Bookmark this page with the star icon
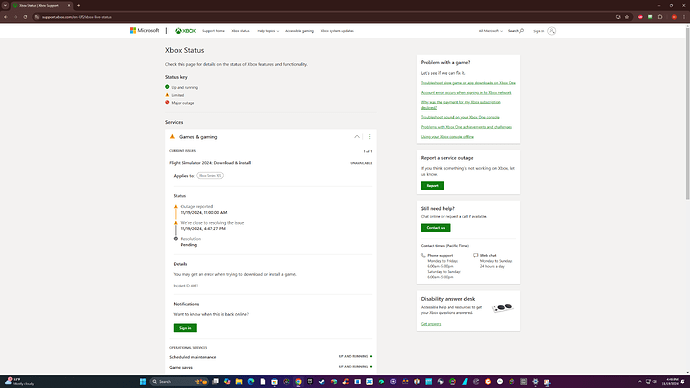 tap(627, 17)
